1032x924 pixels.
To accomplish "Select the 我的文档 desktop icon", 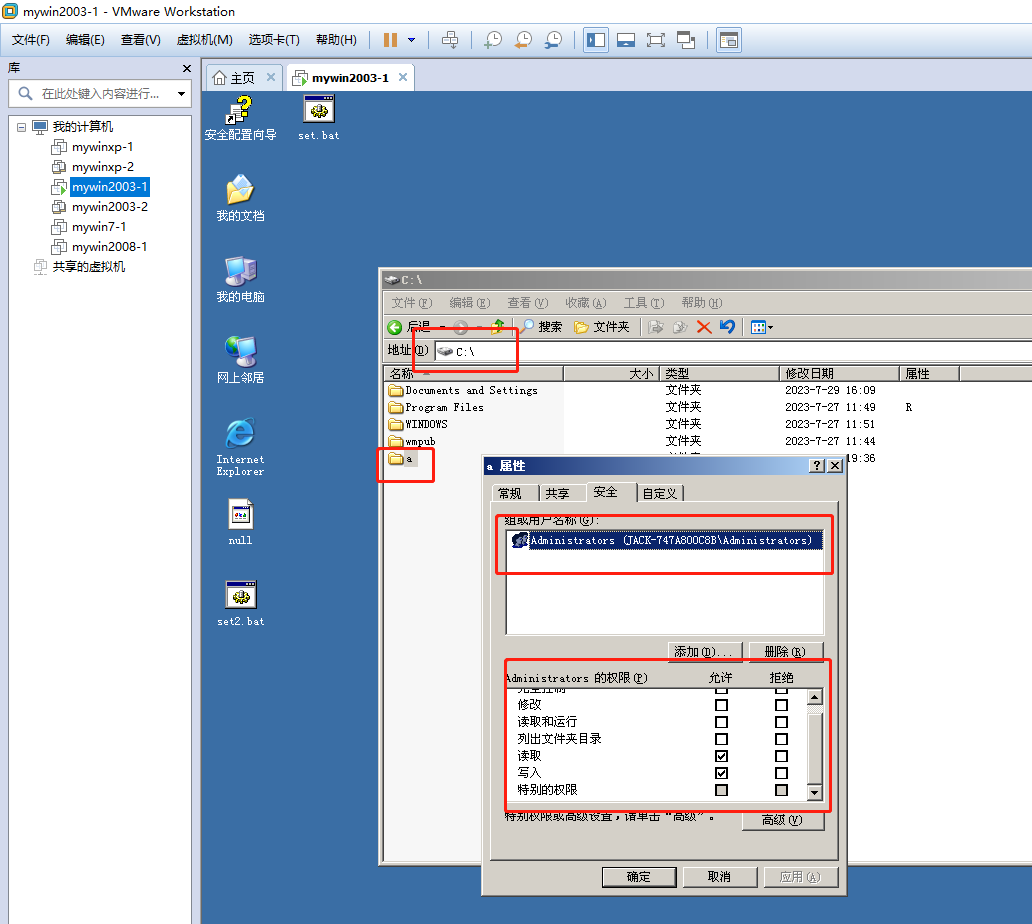I will (x=240, y=199).
